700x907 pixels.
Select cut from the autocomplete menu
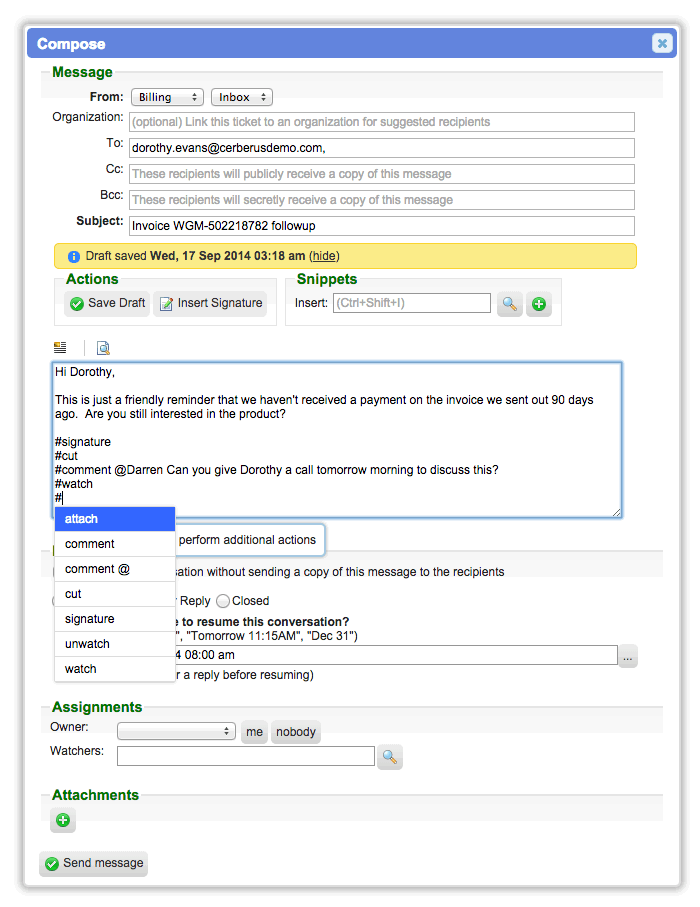tap(115, 594)
